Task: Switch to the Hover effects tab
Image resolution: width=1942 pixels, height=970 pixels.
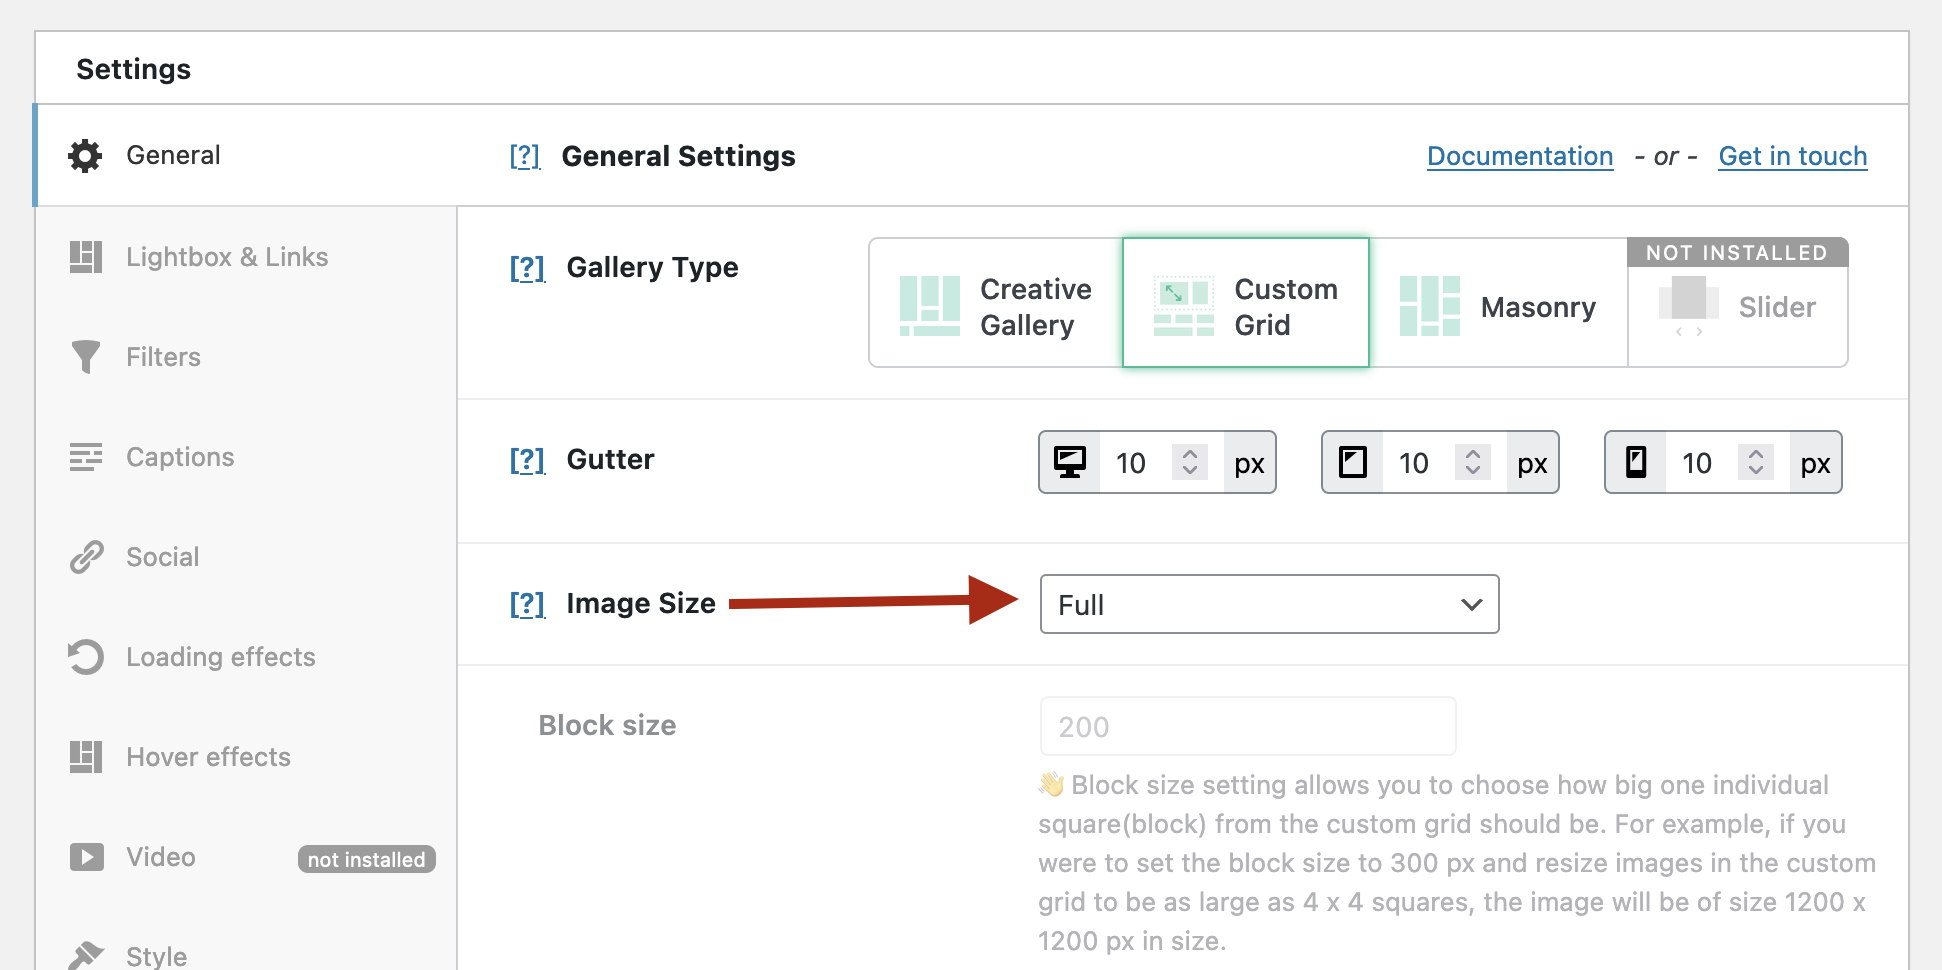Action: [208, 757]
